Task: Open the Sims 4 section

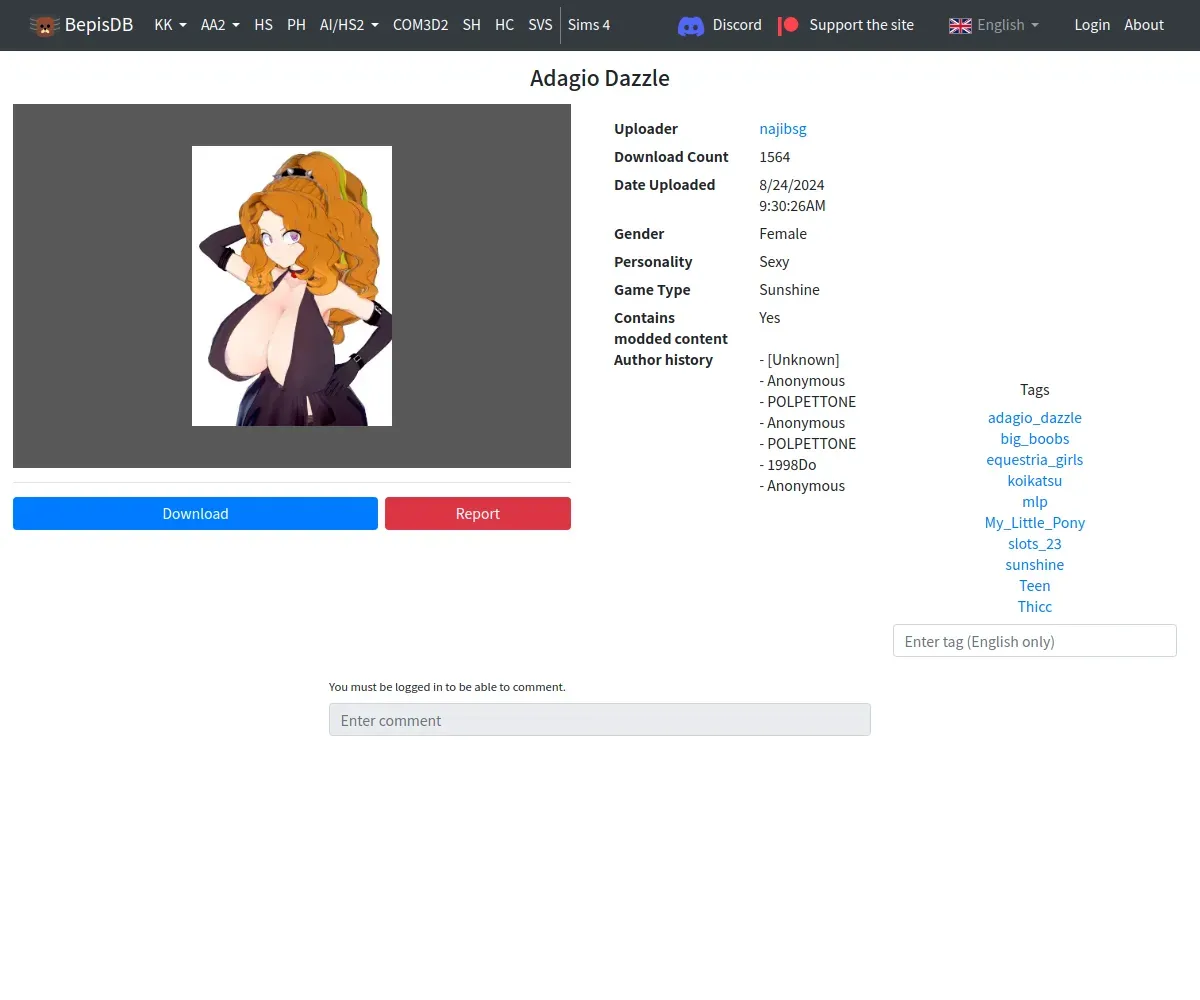Action: pyautogui.click(x=589, y=25)
